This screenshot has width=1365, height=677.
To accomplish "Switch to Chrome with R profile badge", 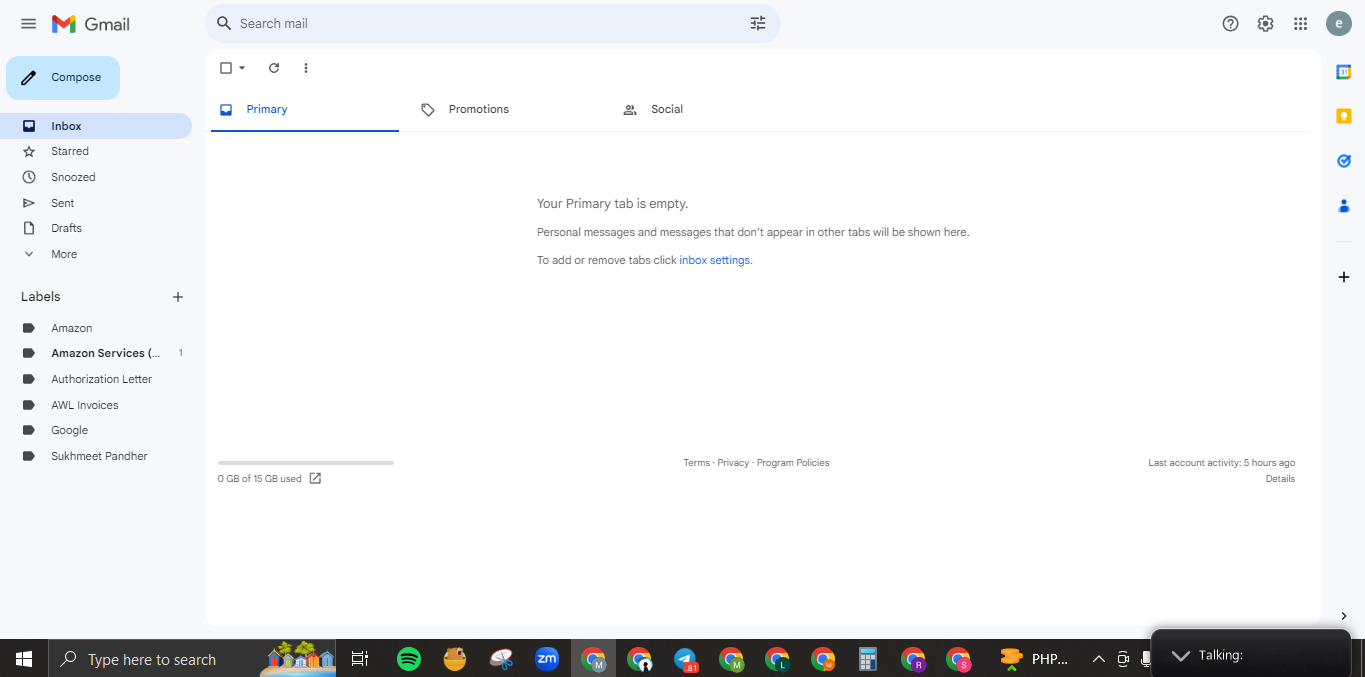I will (x=913, y=659).
